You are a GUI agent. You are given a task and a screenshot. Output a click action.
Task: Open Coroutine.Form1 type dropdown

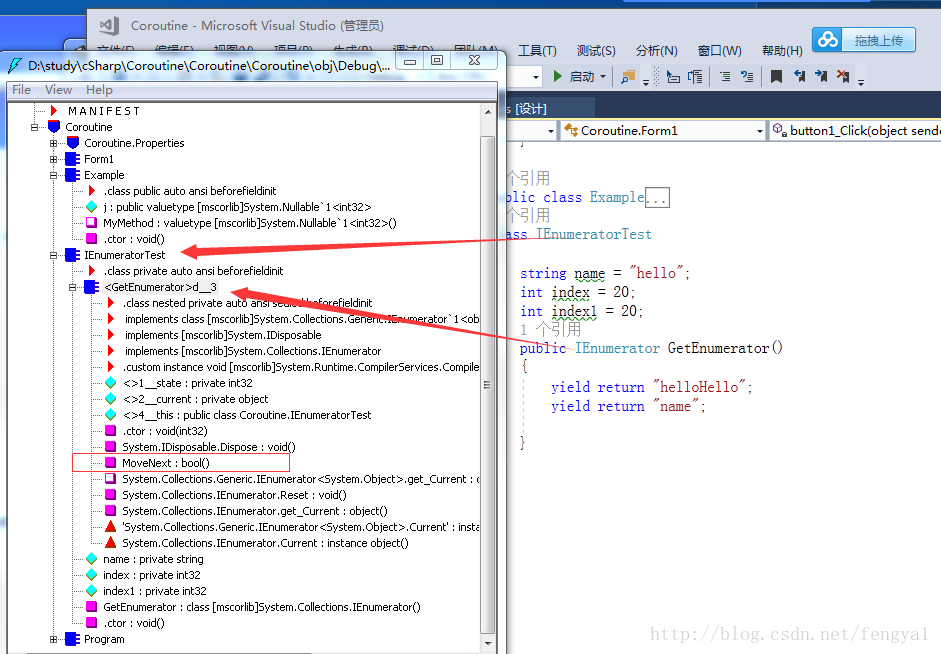(x=760, y=130)
